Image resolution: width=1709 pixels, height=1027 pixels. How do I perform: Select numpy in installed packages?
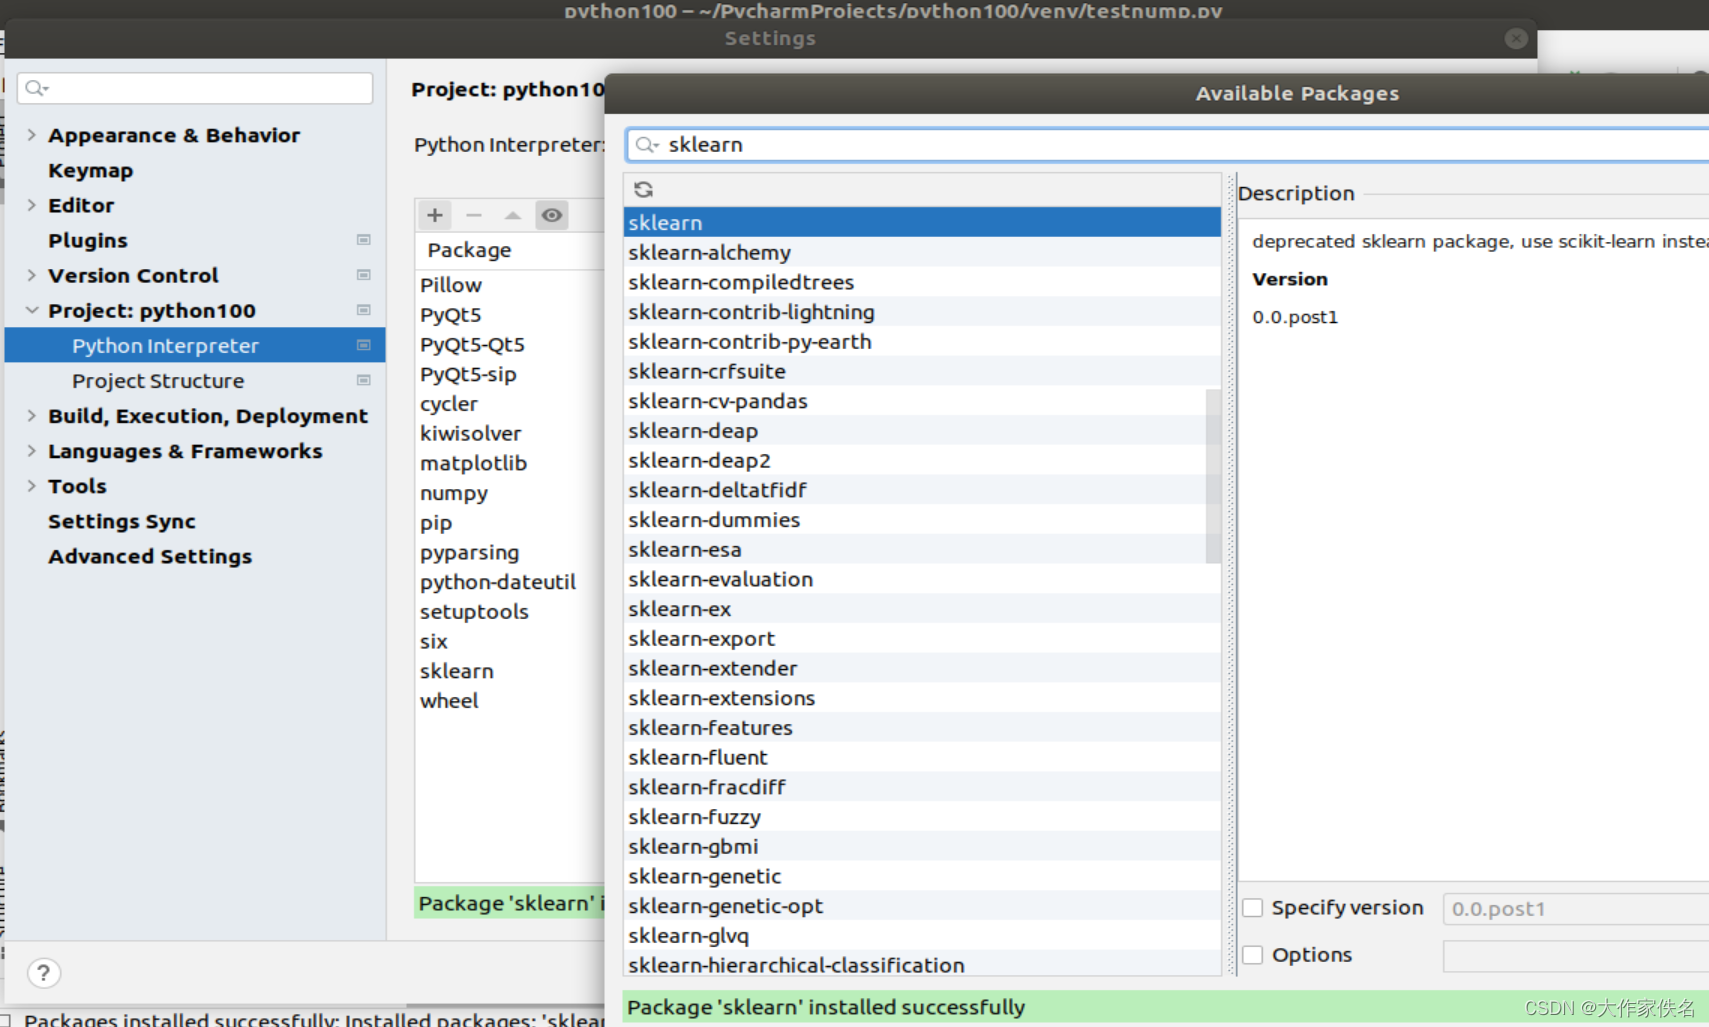510,493
